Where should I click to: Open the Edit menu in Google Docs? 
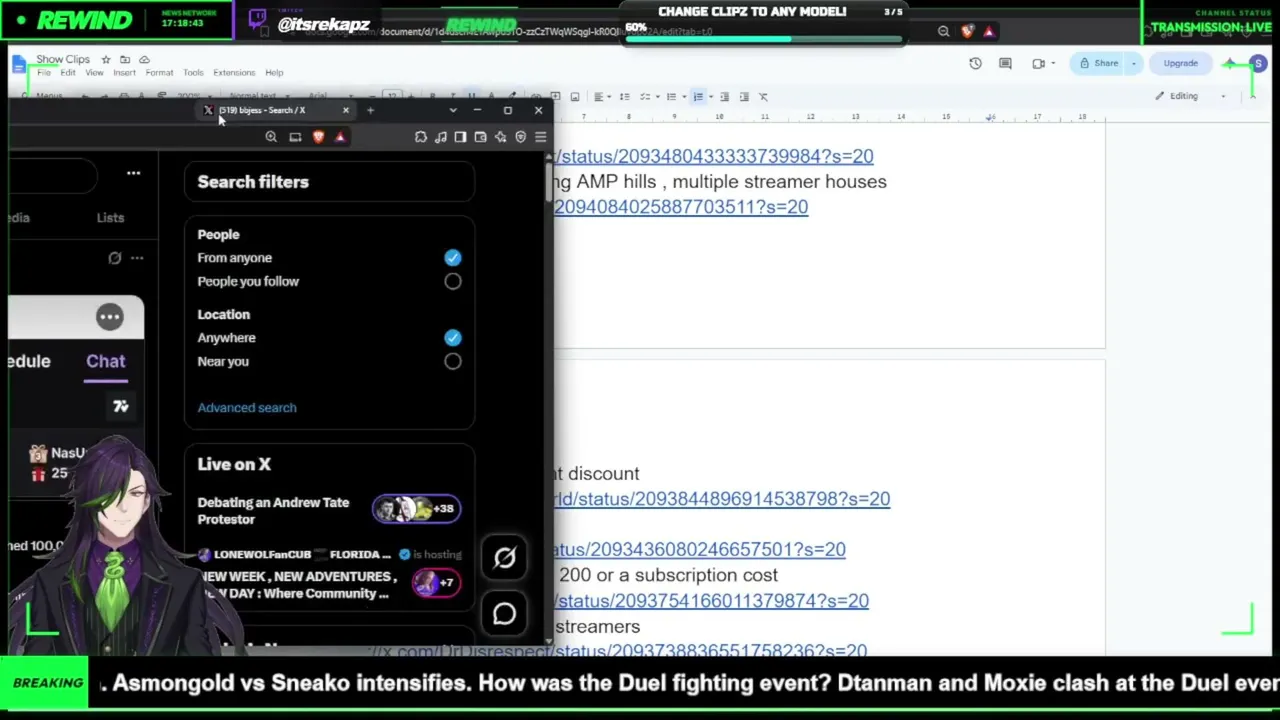[x=68, y=73]
